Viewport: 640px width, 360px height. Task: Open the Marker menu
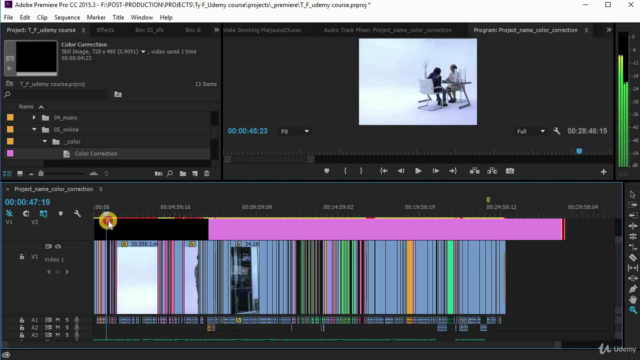(x=96, y=18)
